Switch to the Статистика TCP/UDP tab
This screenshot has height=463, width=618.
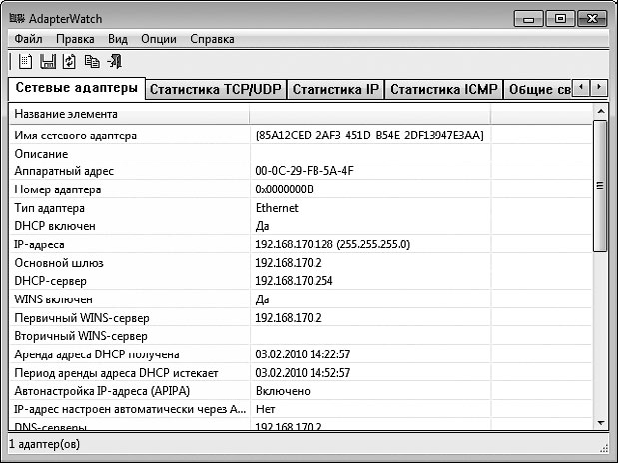215,90
